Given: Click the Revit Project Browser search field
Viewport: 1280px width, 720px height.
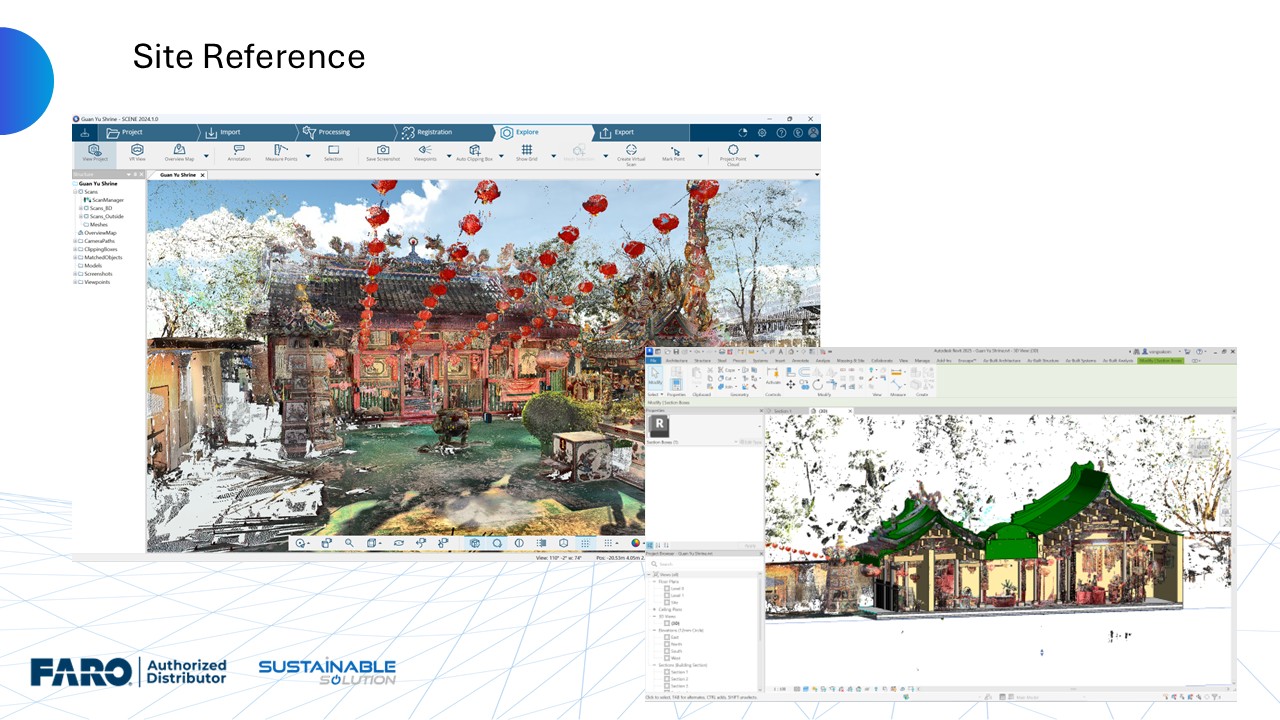Looking at the screenshot, I should coord(704,564).
